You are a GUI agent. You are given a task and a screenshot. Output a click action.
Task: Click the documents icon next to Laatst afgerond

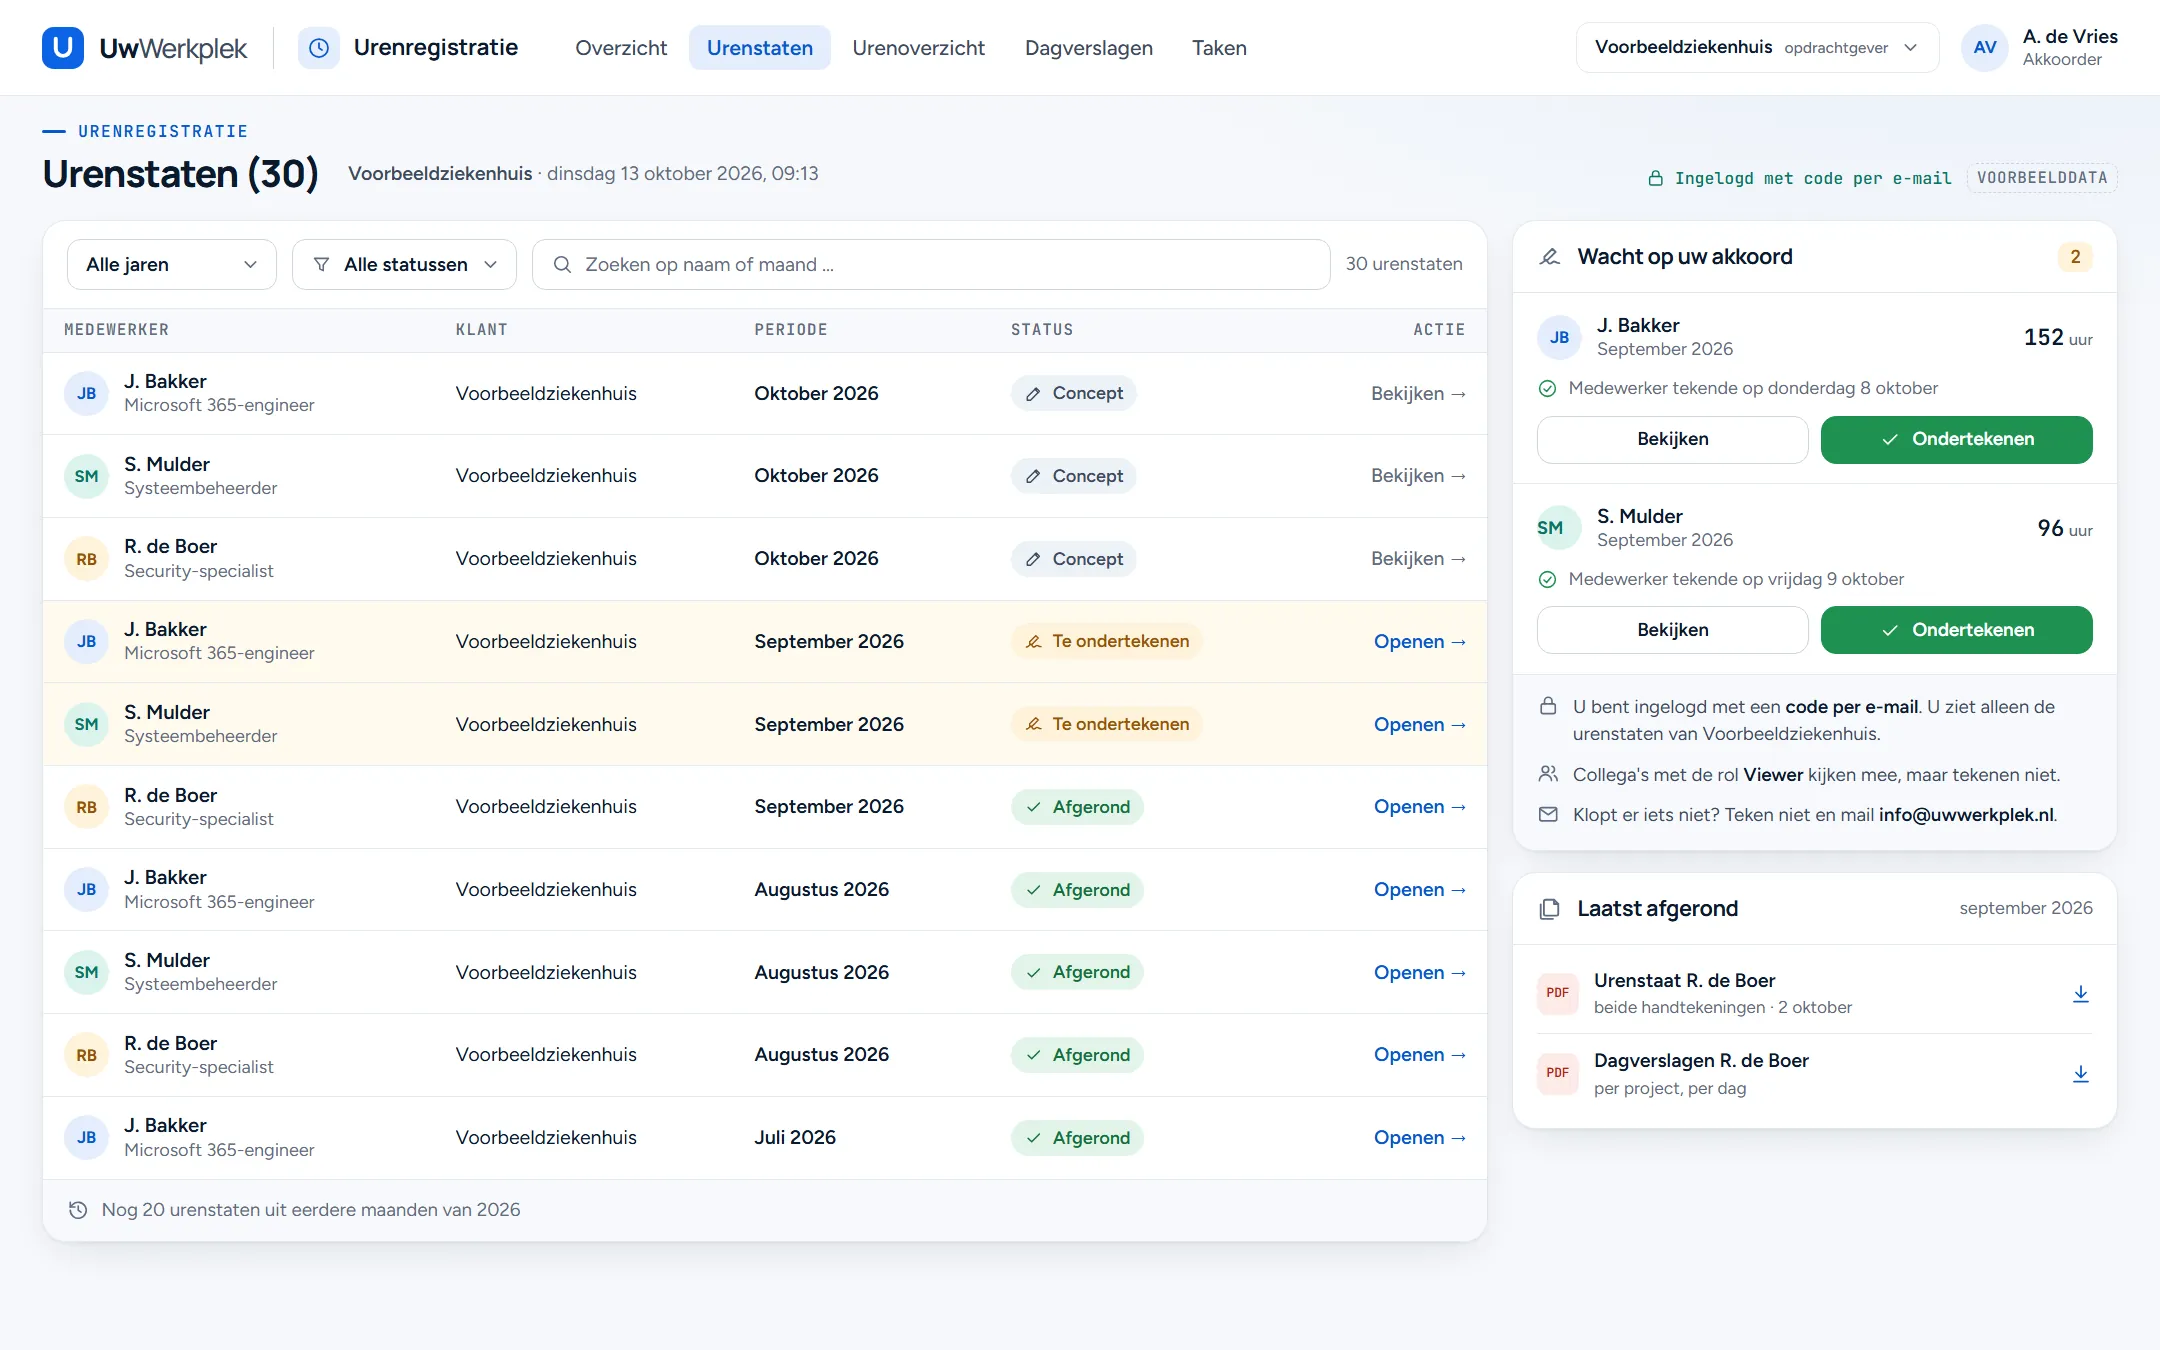(1550, 909)
